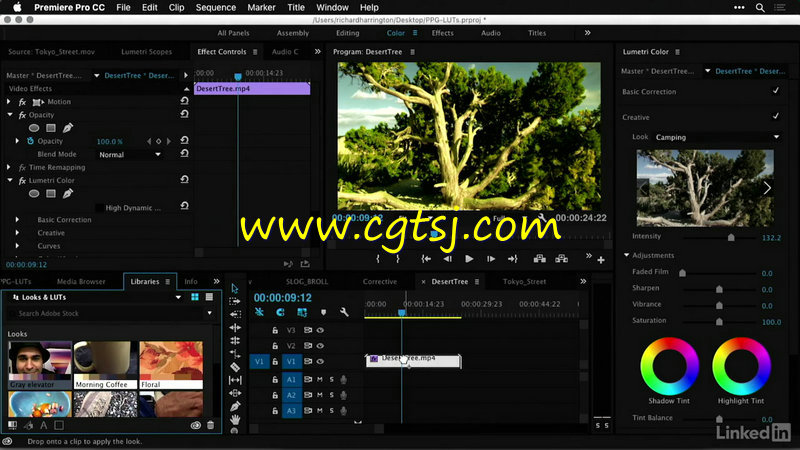Screen dimensions: 800x450
Task: Click Mark In bracket button
Action: click(x=378, y=259)
